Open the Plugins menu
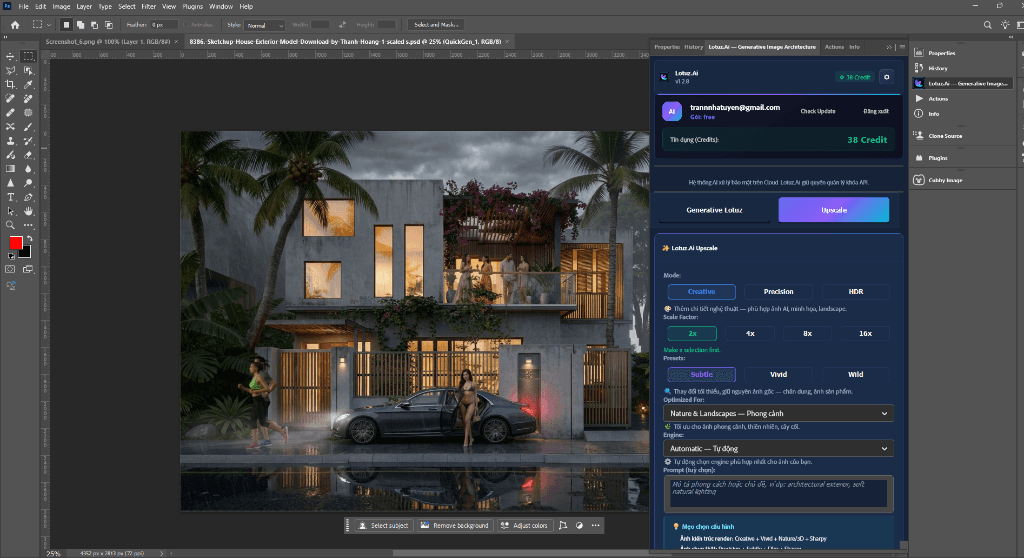1024x558 pixels. [193, 7]
